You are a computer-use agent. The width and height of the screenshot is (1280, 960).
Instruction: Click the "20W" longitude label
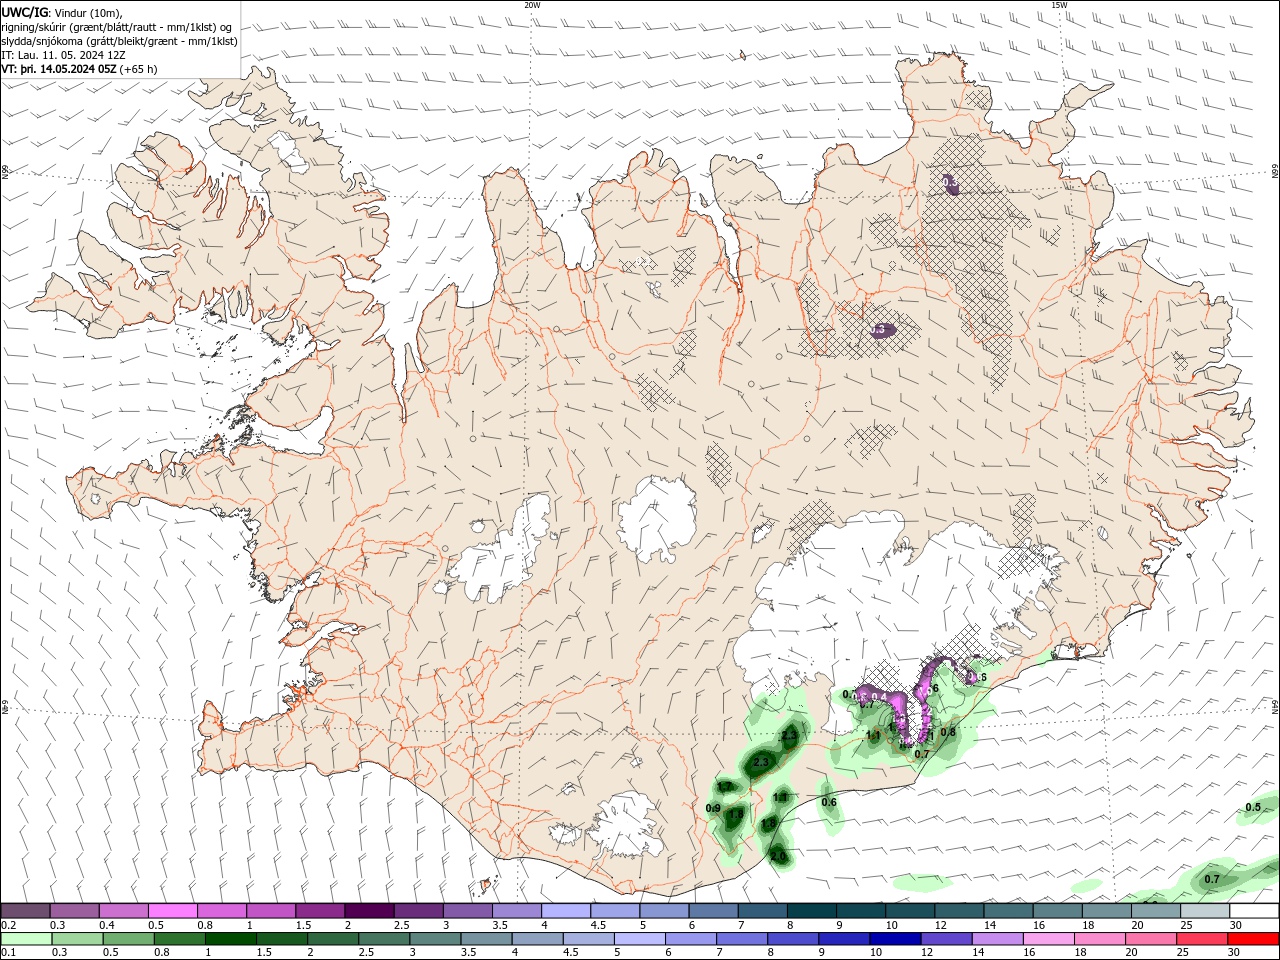coord(532,4)
